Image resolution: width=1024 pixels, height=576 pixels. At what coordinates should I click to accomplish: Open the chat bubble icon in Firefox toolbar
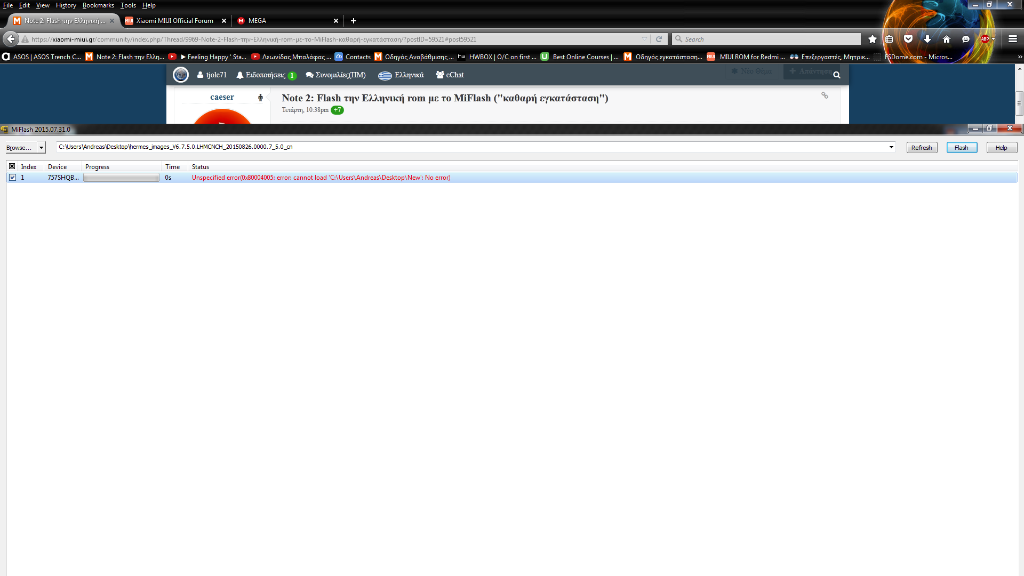pos(965,39)
